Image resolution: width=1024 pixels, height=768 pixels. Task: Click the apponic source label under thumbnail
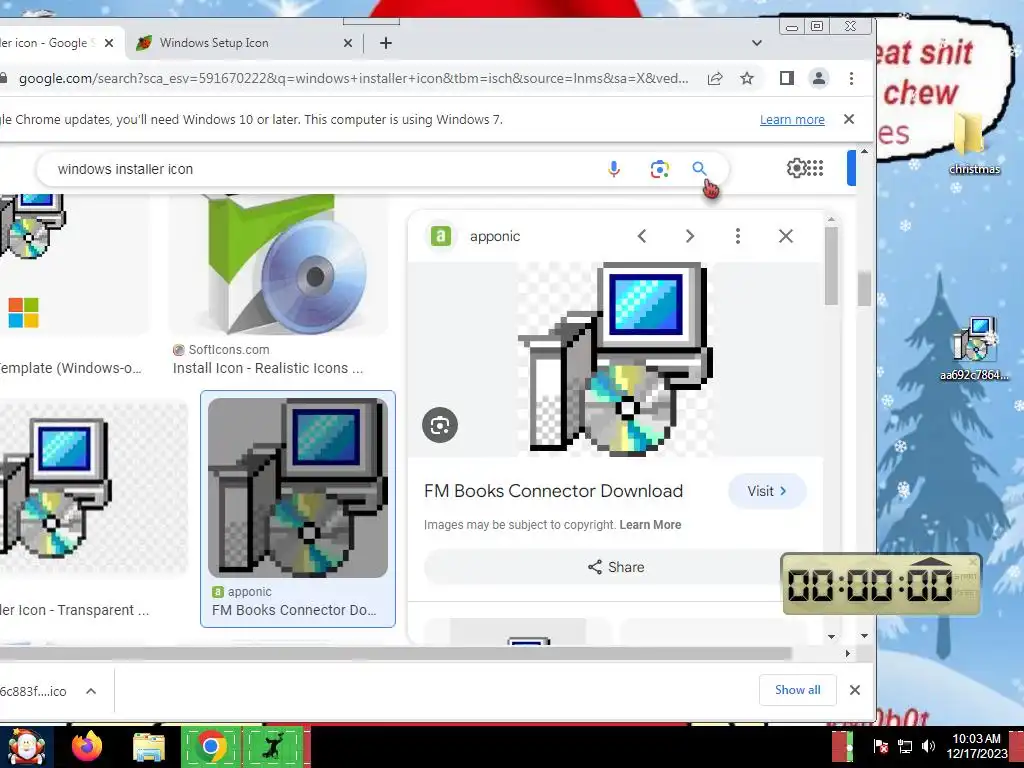pyautogui.click(x=249, y=592)
